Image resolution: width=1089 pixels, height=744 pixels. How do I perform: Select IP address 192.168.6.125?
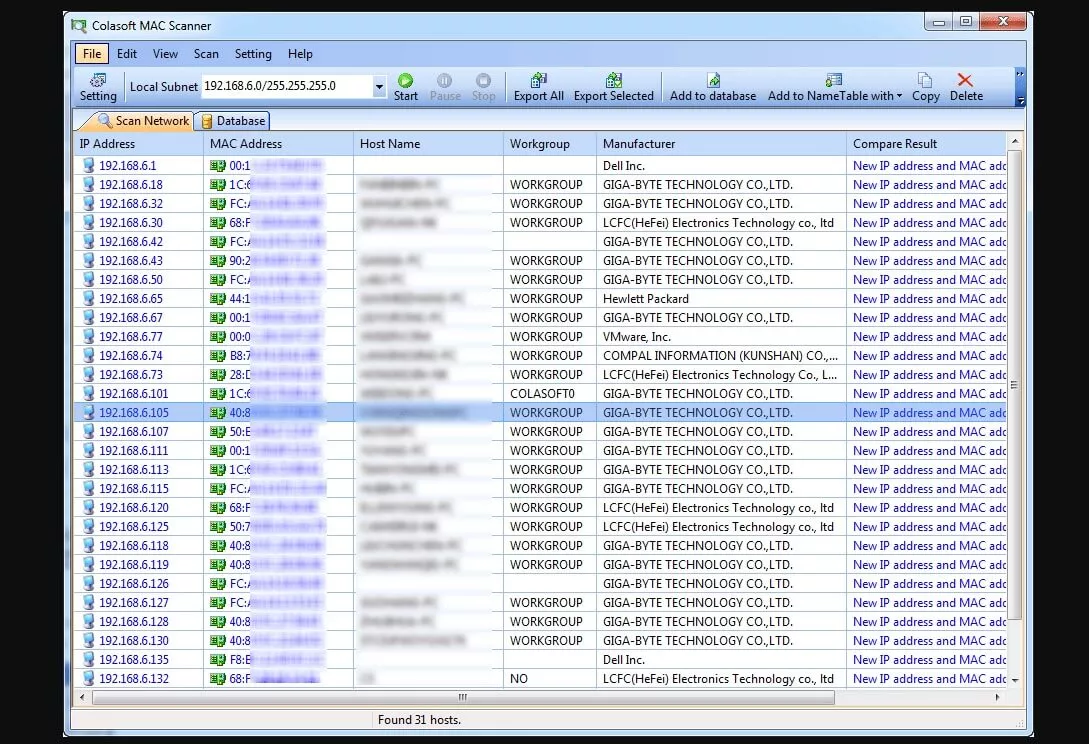click(x=133, y=527)
